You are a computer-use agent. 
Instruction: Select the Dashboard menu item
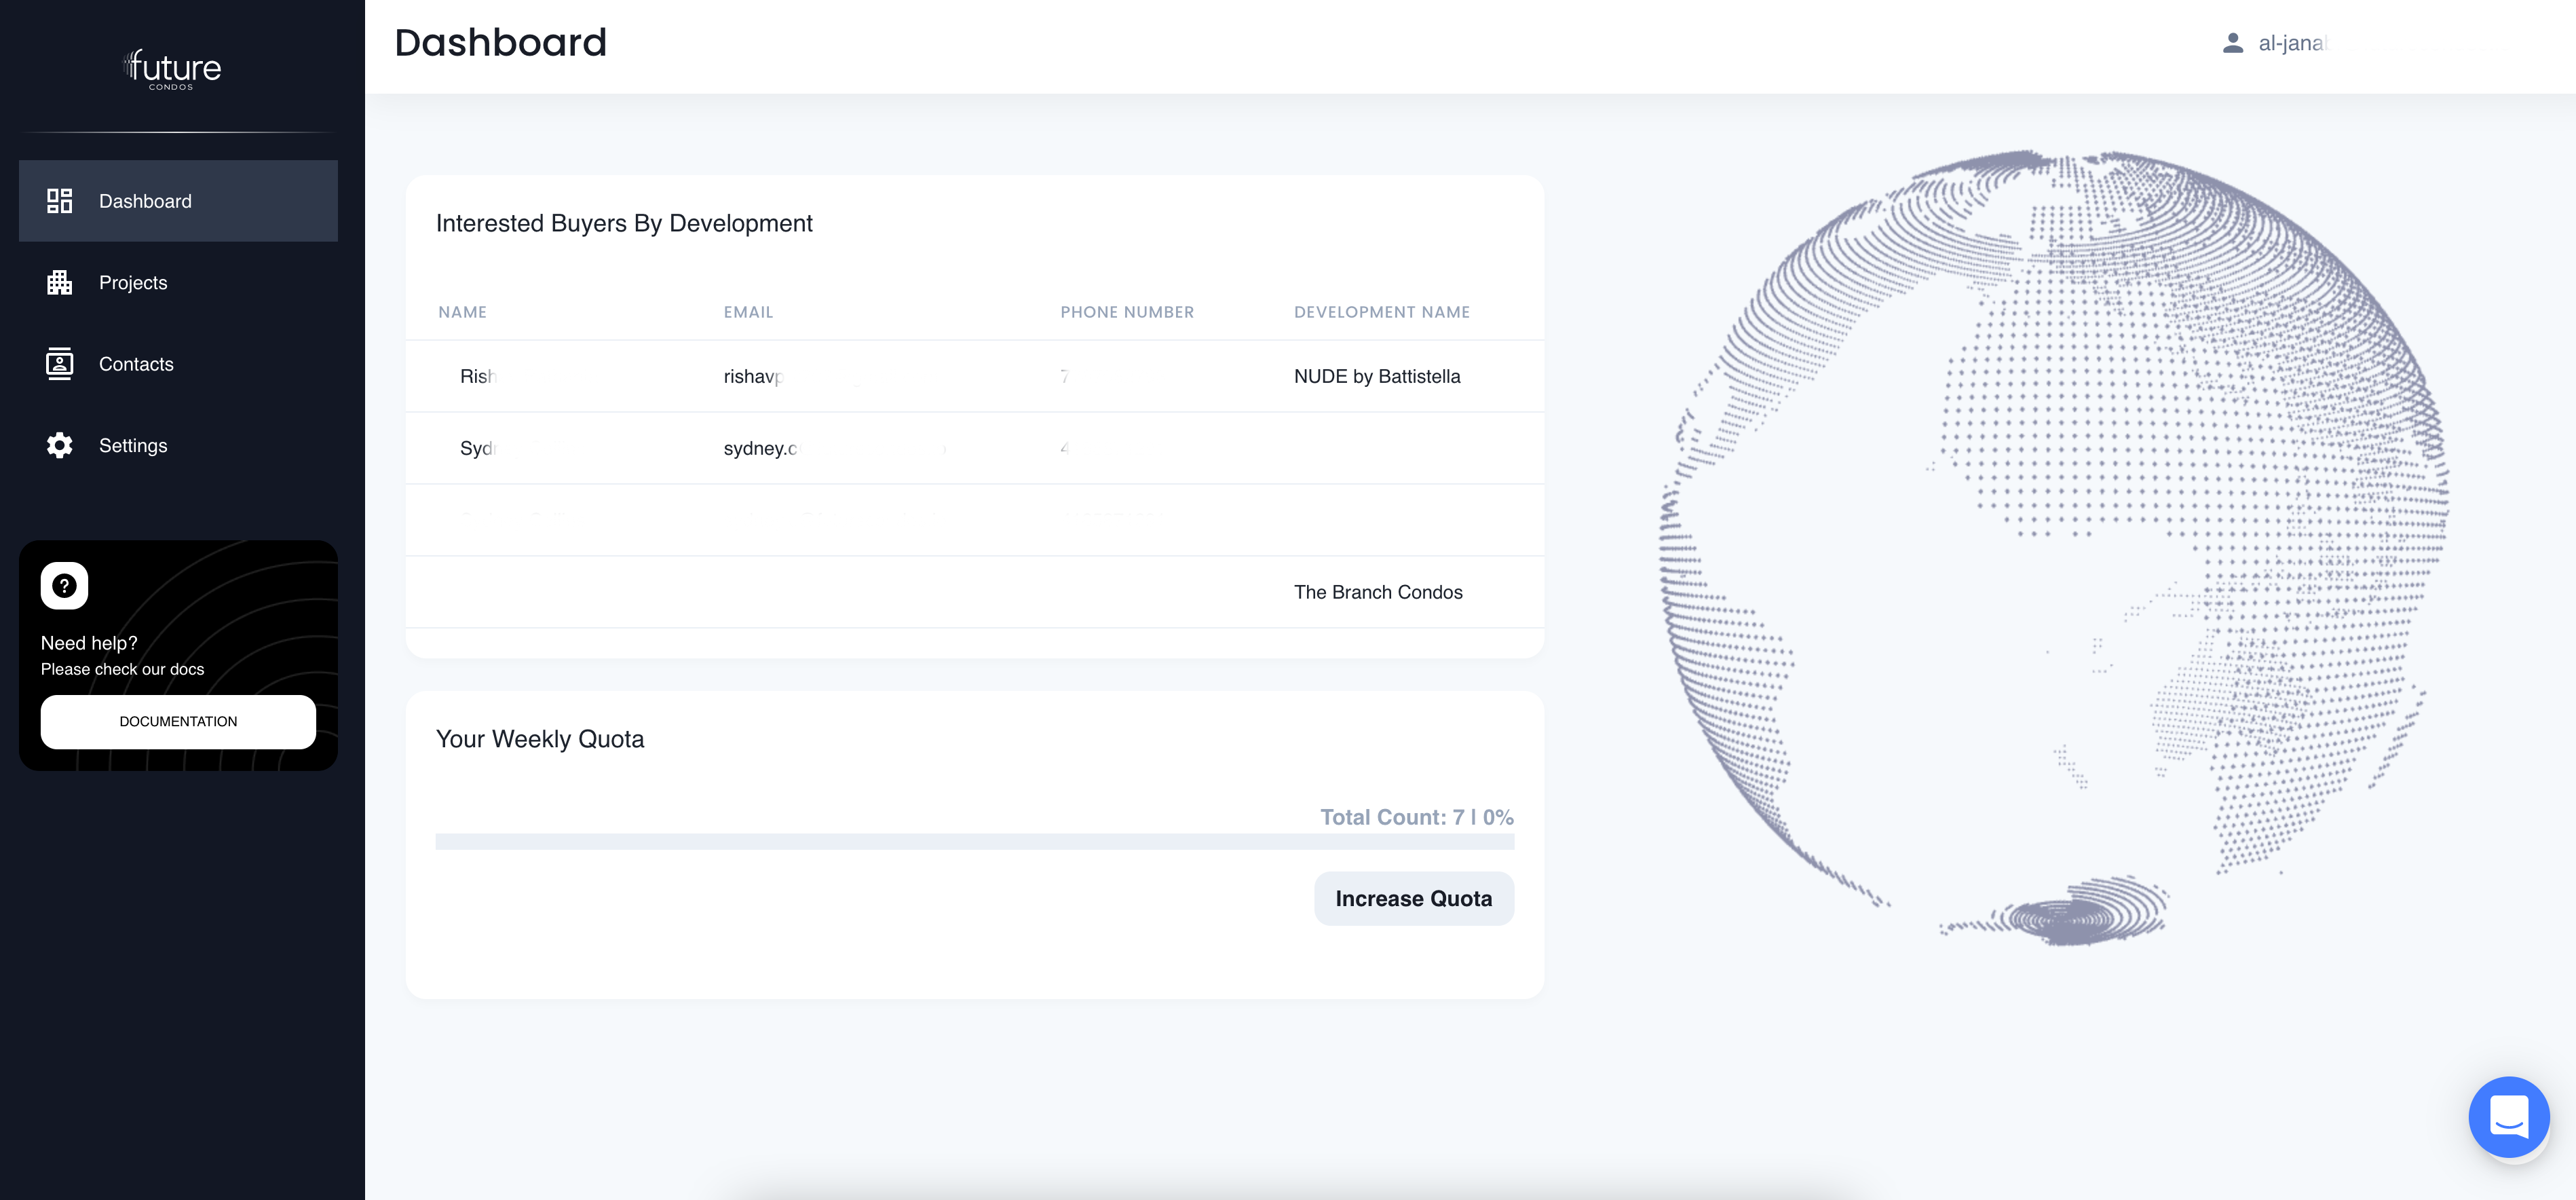tap(145, 201)
